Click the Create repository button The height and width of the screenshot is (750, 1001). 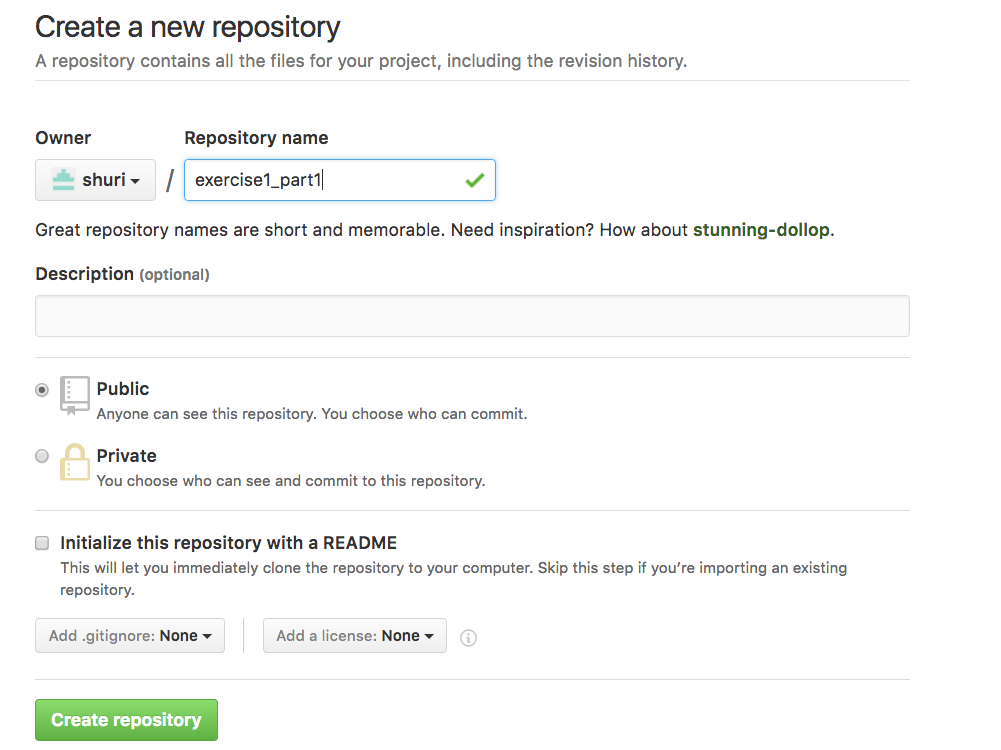[x=126, y=720]
